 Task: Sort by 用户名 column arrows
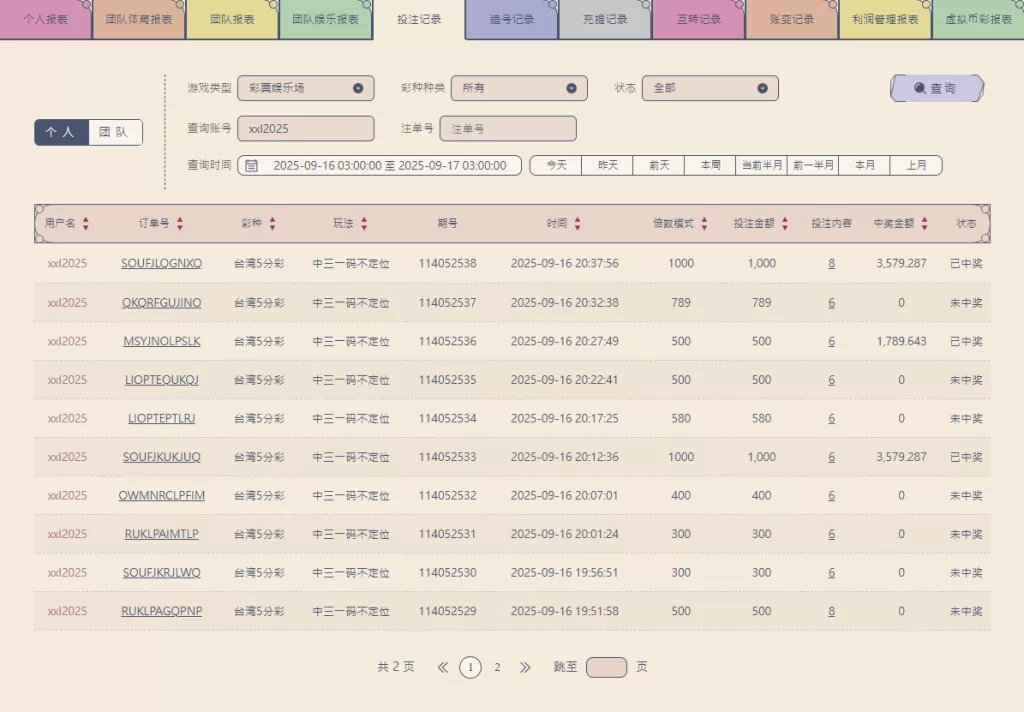click(x=86, y=224)
